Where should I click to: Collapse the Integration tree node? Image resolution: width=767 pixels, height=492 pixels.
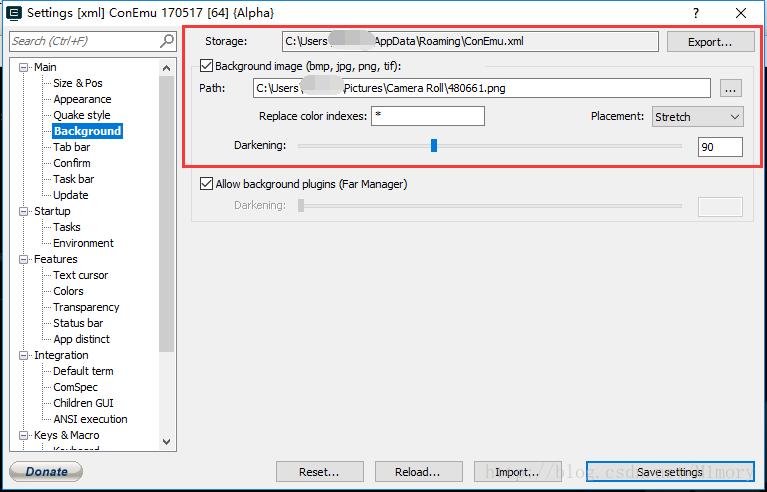(x=23, y=356)
